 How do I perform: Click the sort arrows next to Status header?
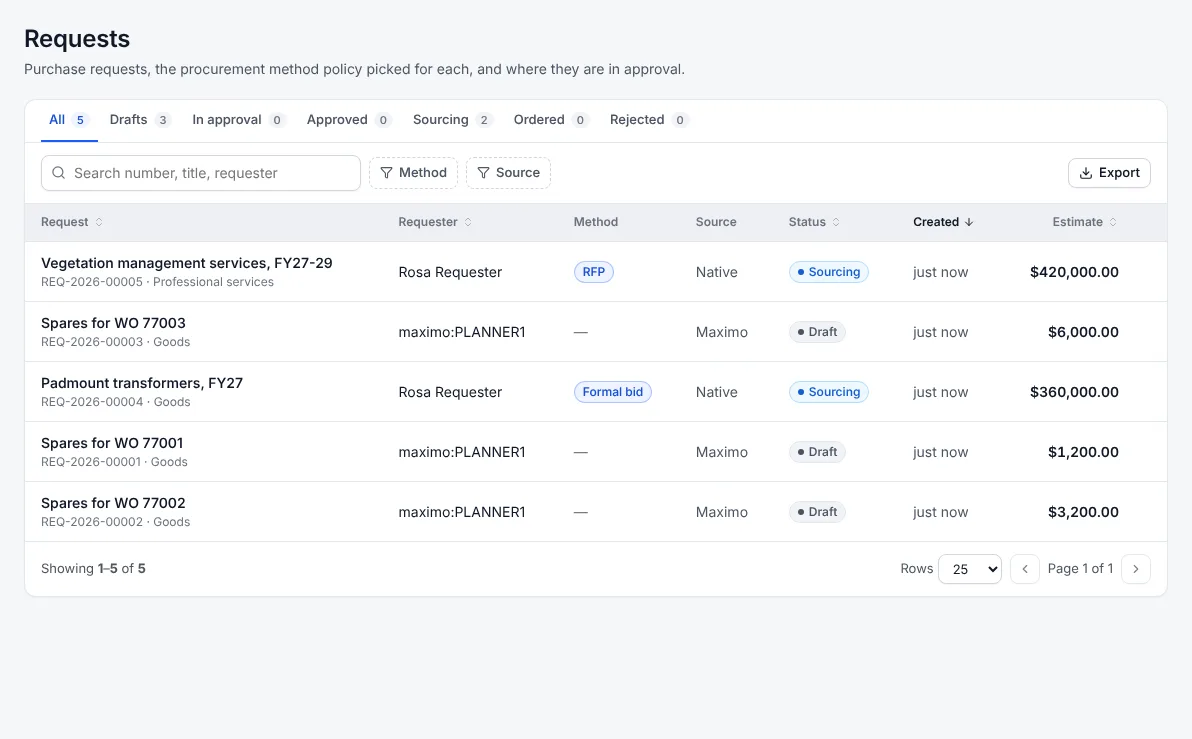[x=836, y=222]
